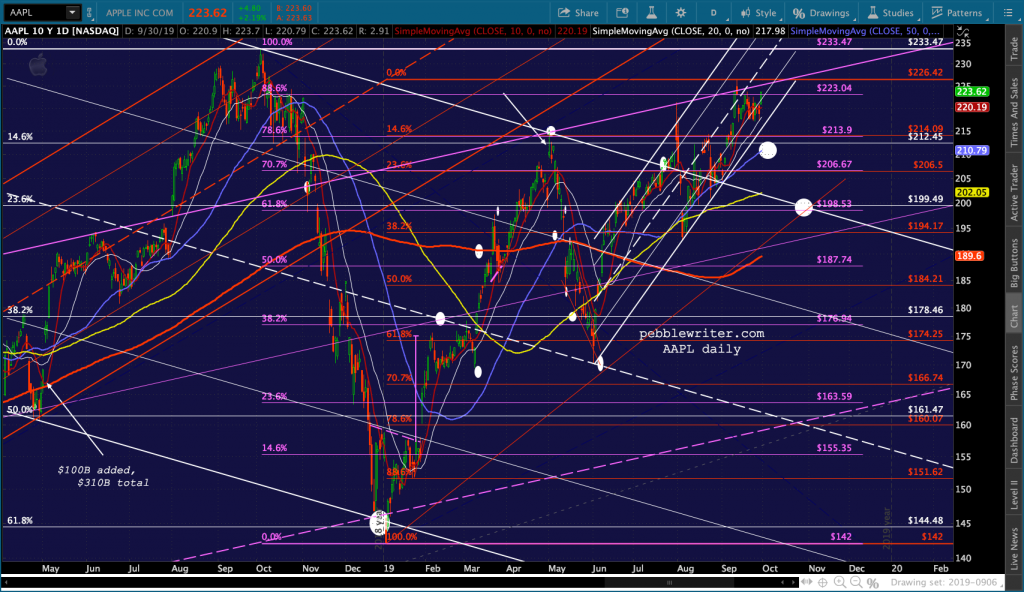The image size is (1024, 592).
Task: Open the Studies button
Action: (x=890, y=12)
